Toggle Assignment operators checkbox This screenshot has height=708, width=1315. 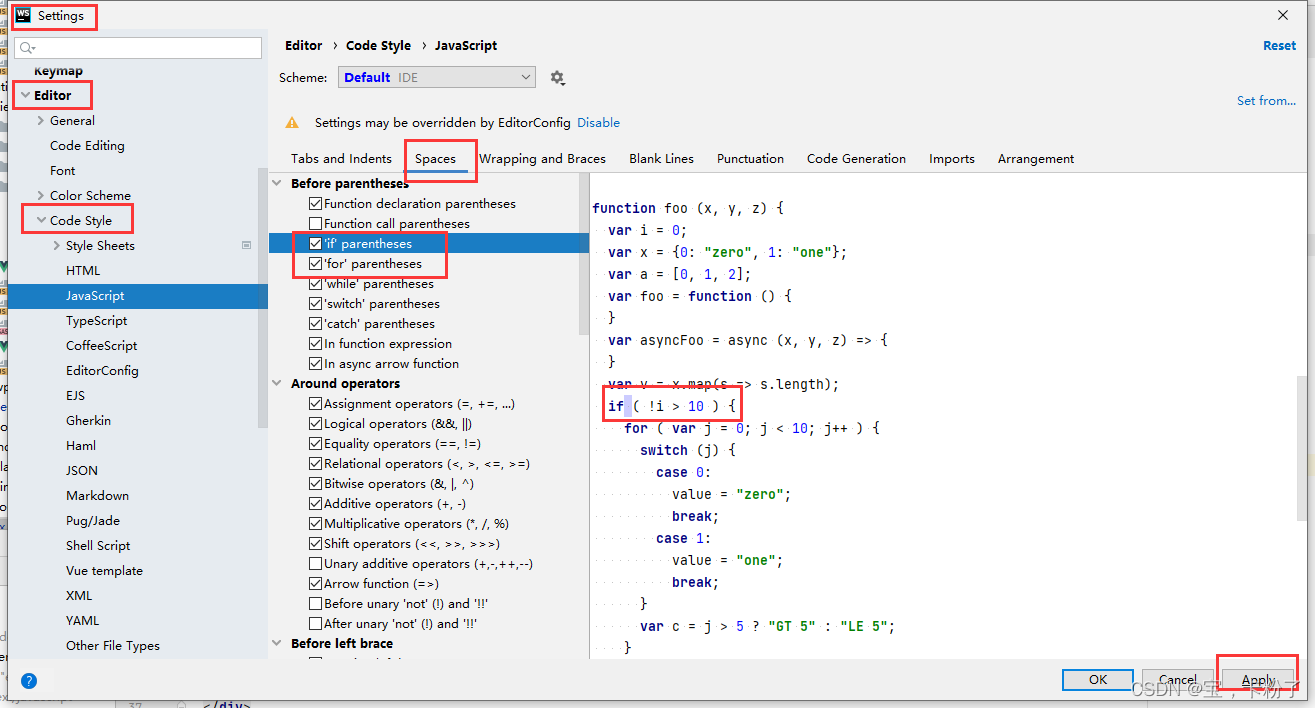[316, 404]
